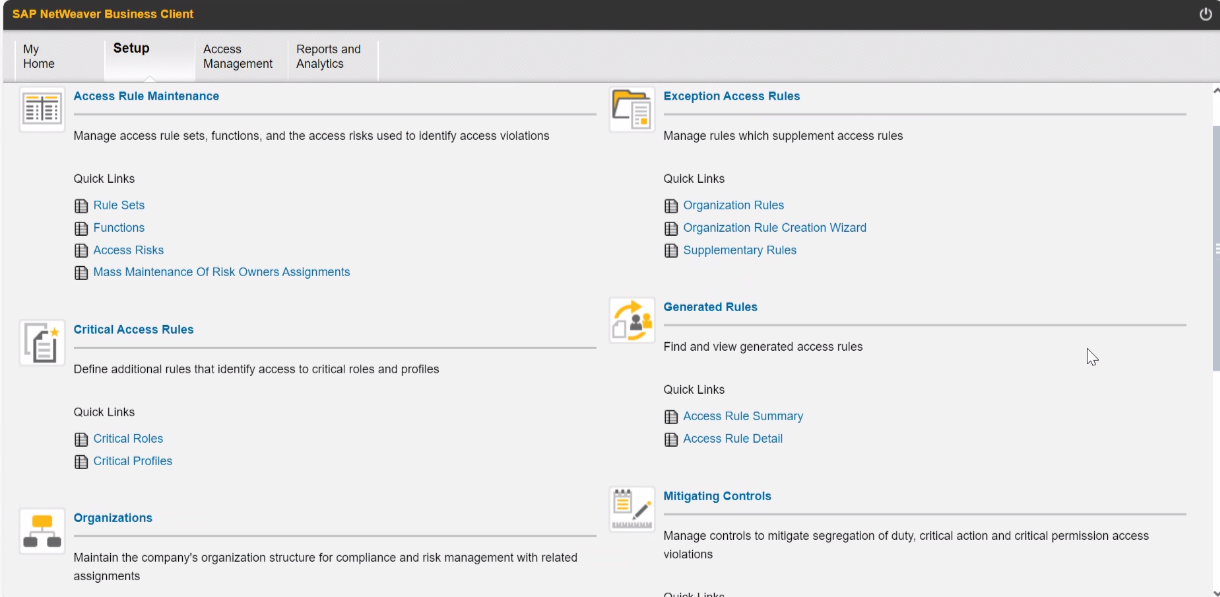Click the vertical scrollbar on the right
Screen dimensions: 1220x597
(1215, 248)
